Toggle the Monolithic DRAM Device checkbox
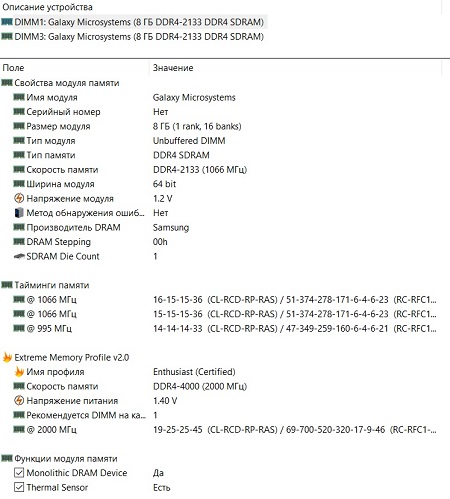 19,473
